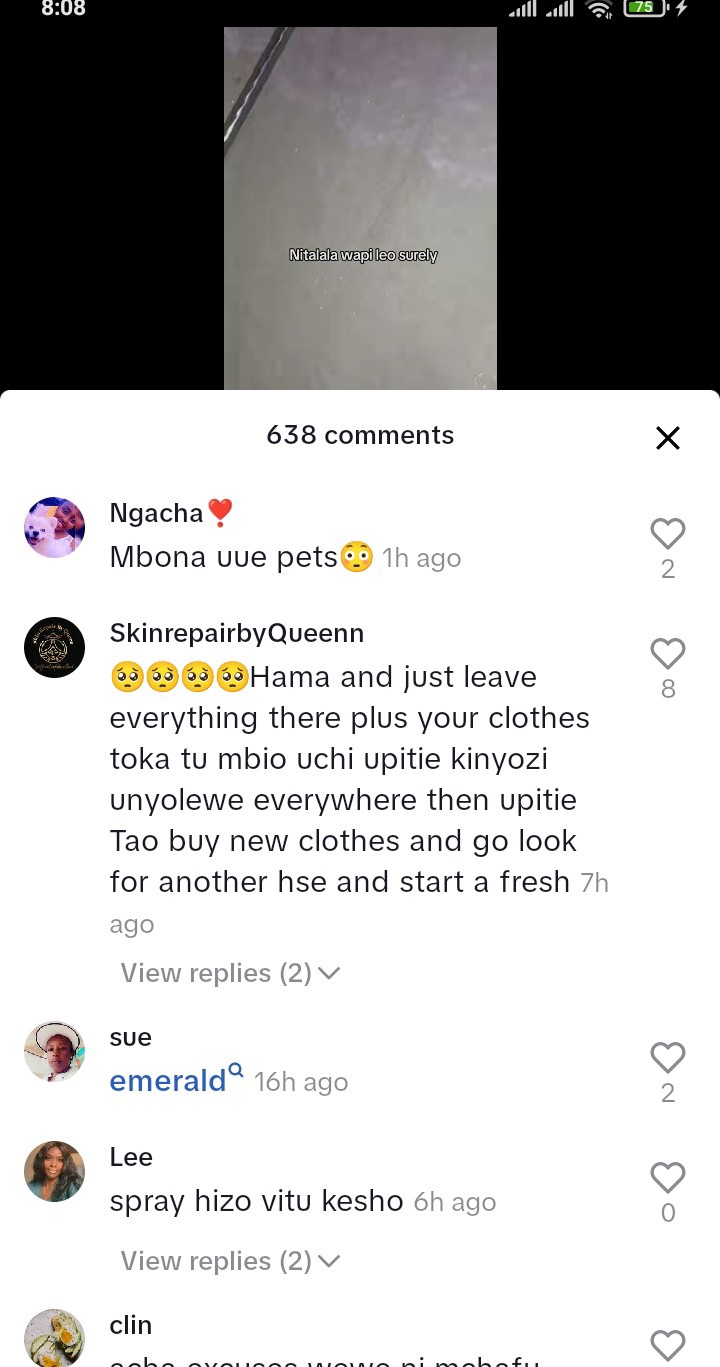
Task: Open SkinrepairbyQueenn's avatar
Action: pos(54,647)
